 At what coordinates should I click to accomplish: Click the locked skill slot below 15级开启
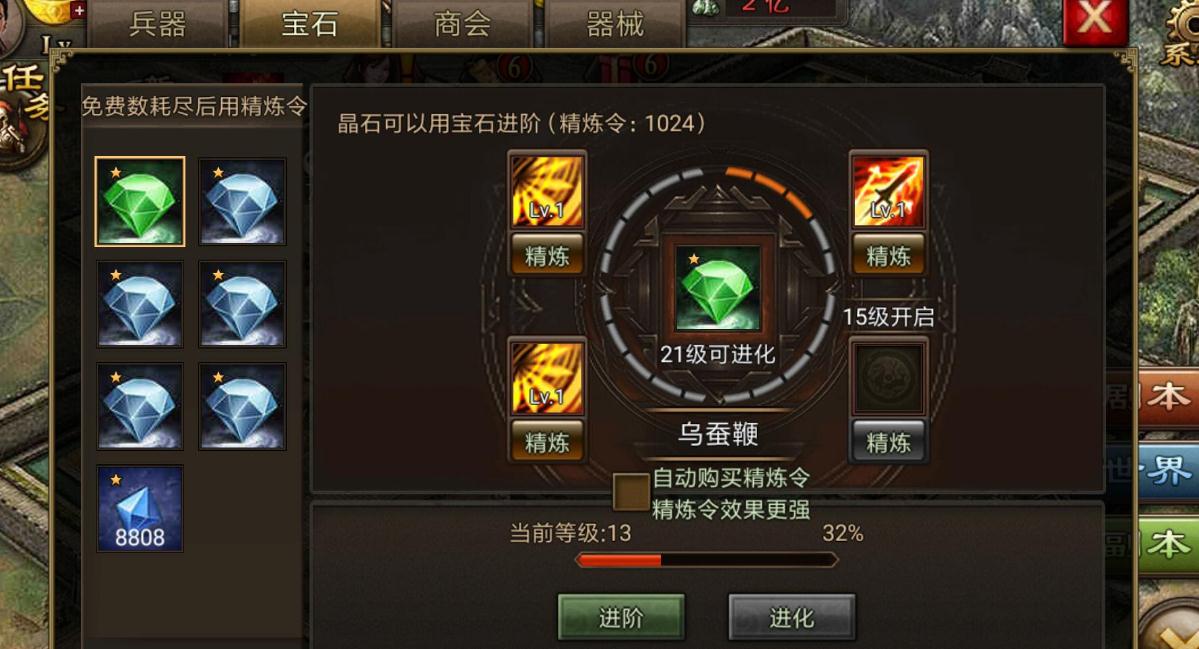point(888,377)
